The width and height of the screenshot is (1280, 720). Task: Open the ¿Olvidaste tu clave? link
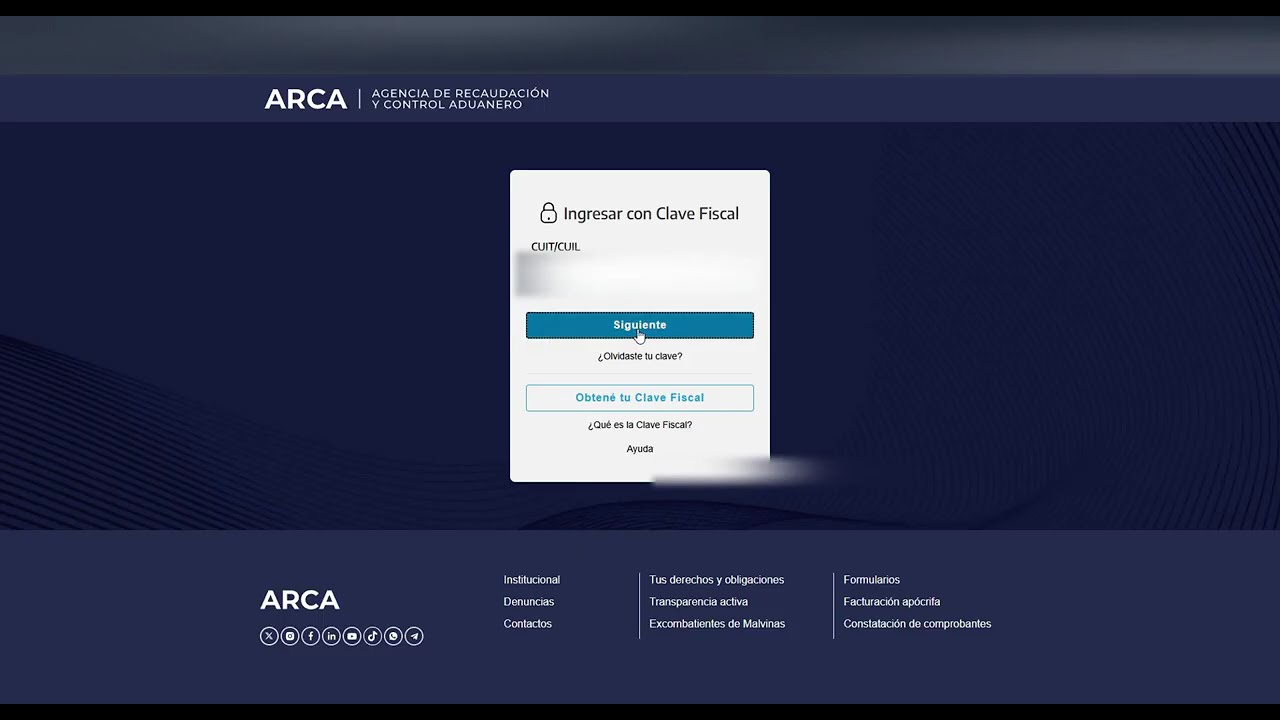[x=640, y=356]
